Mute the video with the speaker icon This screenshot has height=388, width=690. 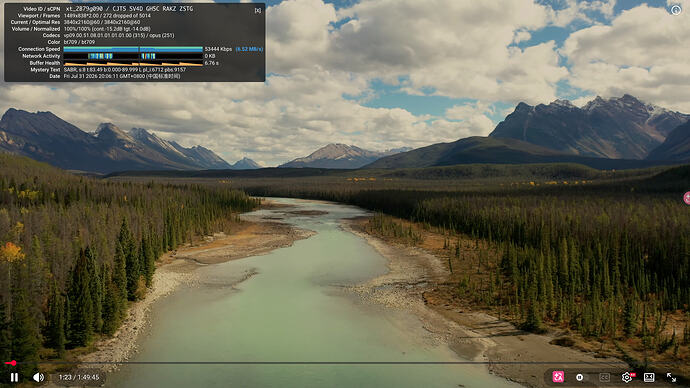pyautogui.click(x=38, y=377)
